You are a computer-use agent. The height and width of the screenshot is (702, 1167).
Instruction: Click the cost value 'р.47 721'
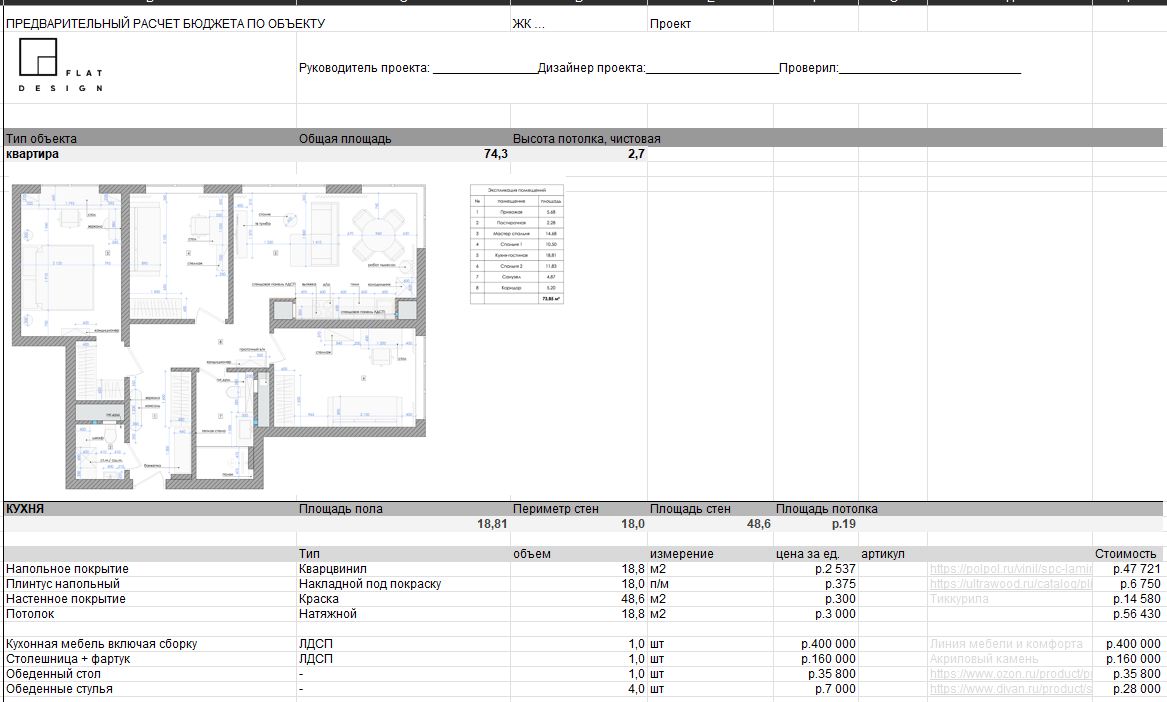[x=1136, y=569]
